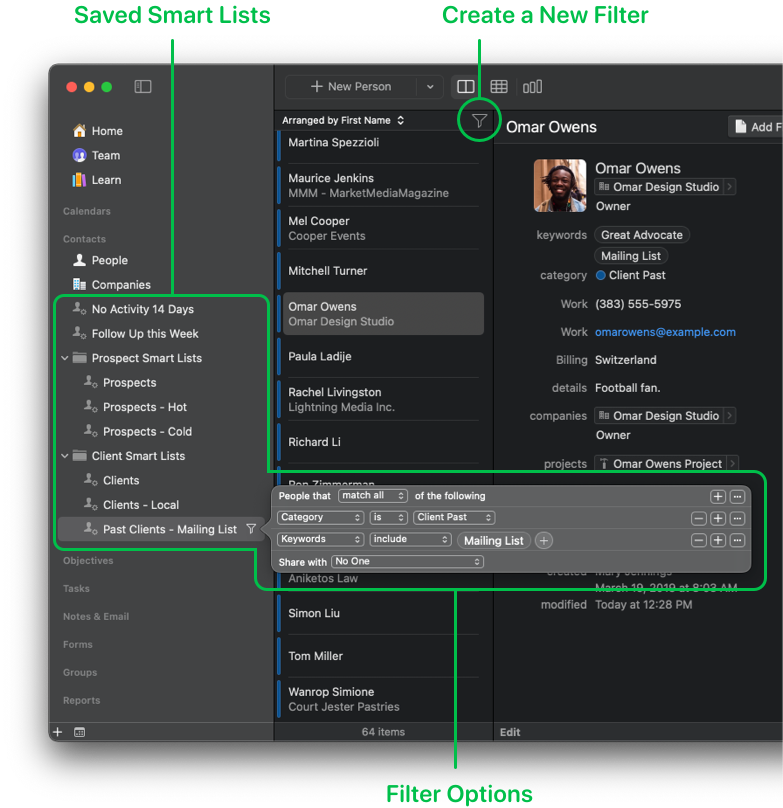Select the Clients smart list

(112, 480)
